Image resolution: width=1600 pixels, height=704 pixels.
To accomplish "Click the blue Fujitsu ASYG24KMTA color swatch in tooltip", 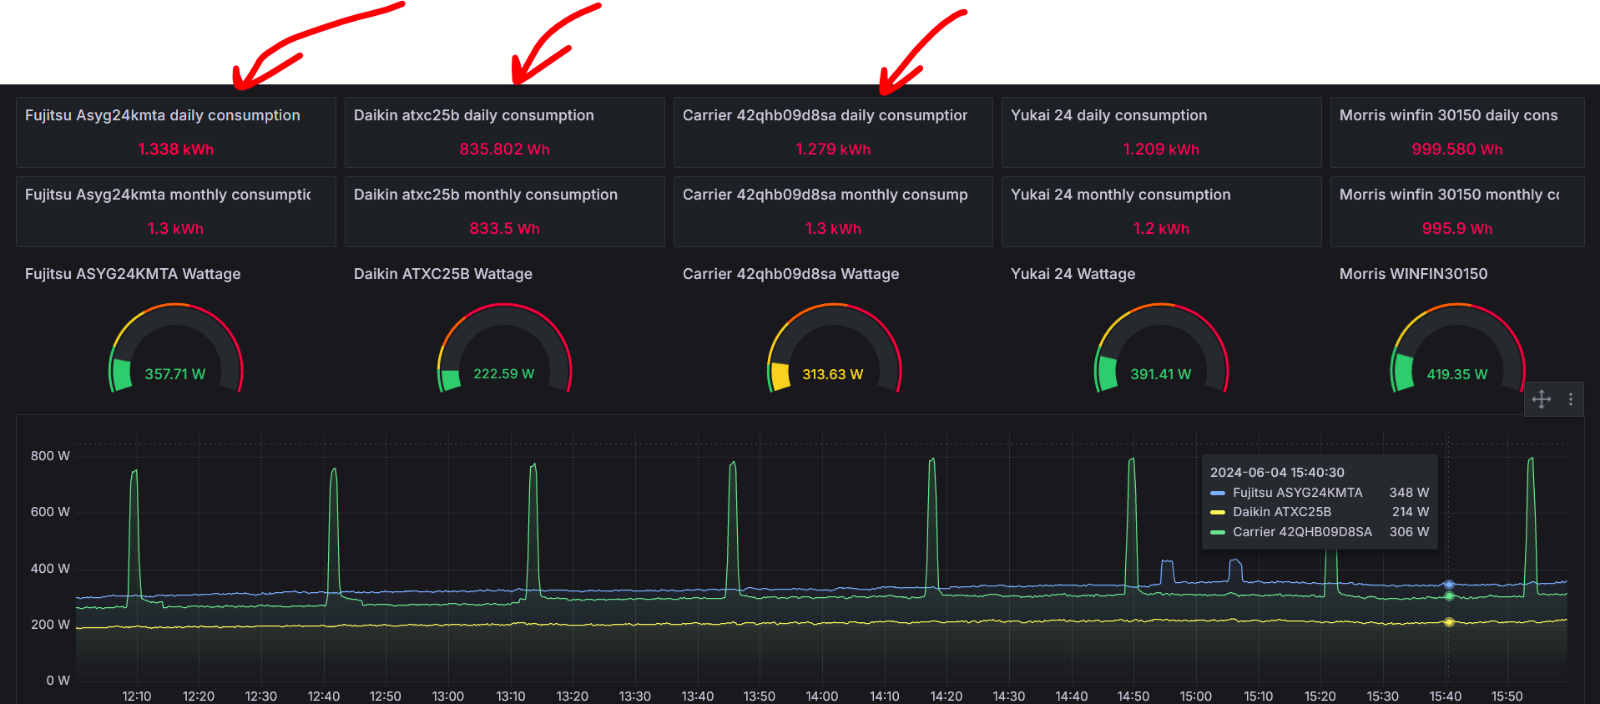I will pyautogui.click(x=1217, y=493).
